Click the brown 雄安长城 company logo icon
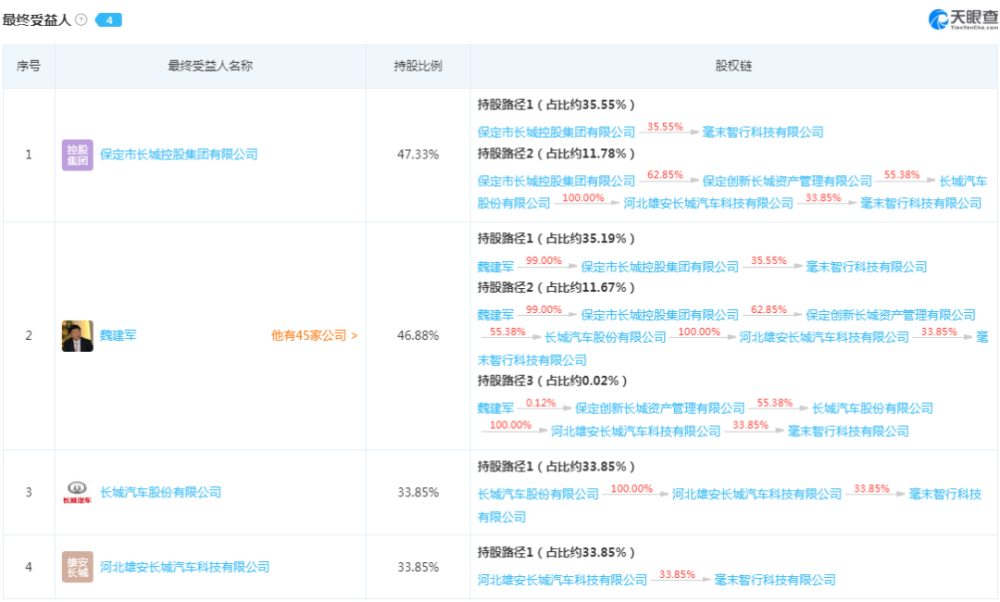 [77, 567]
